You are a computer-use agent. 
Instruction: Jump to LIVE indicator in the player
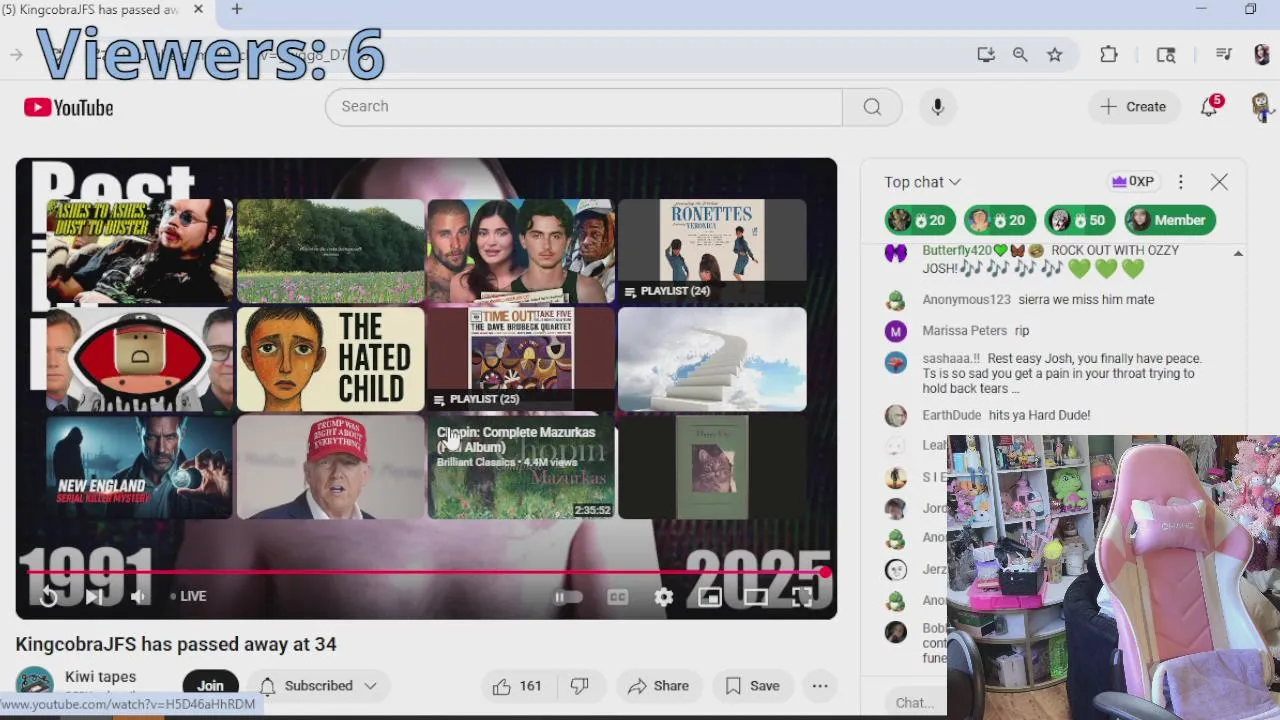(x=188, y=596)
